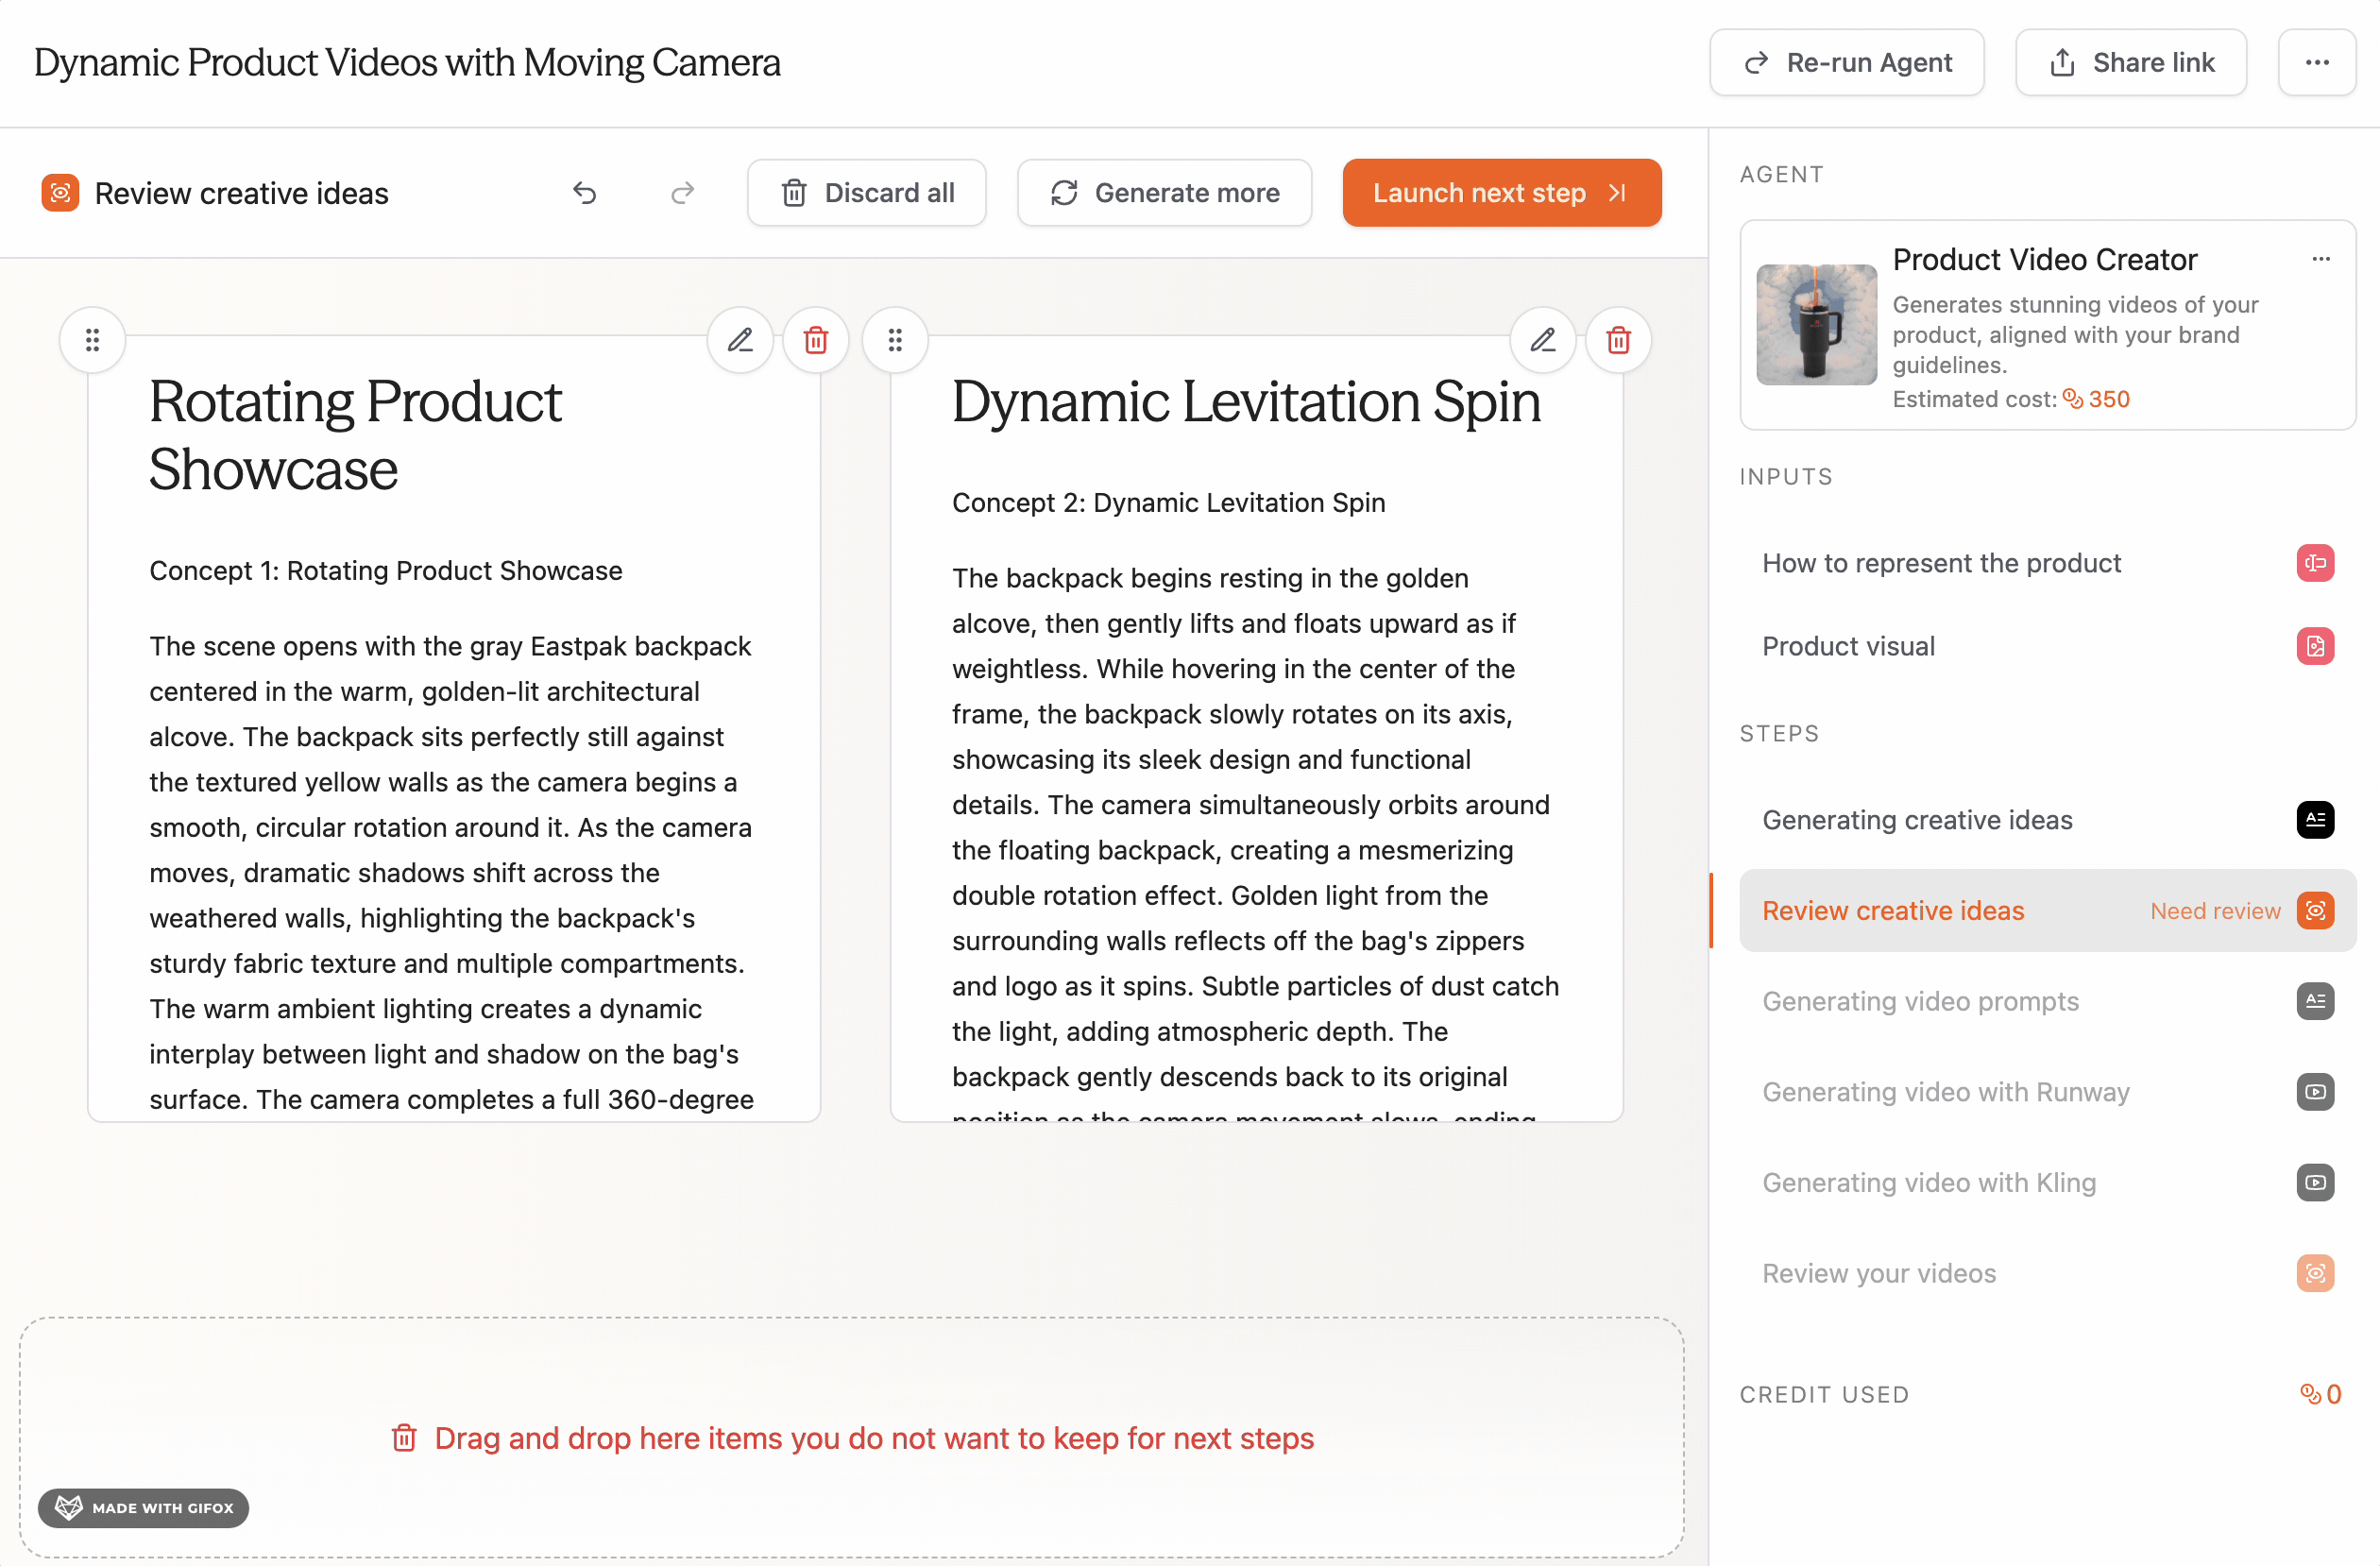The height and width of the screenshot is (1566, 2380).
Task: Open Product Video Creator options menu
Action: pos(2320,259)
